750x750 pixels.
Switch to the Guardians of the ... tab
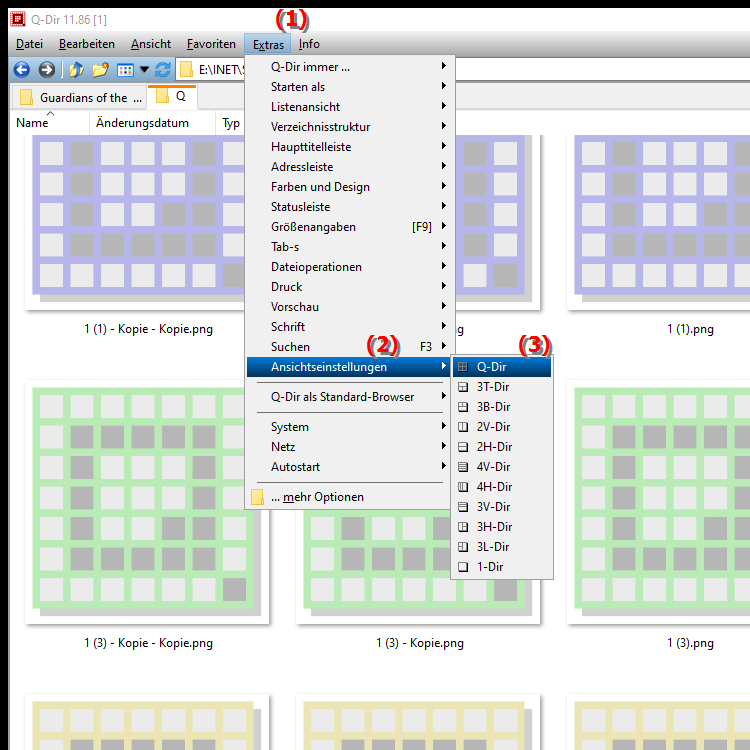coord(79,98)
